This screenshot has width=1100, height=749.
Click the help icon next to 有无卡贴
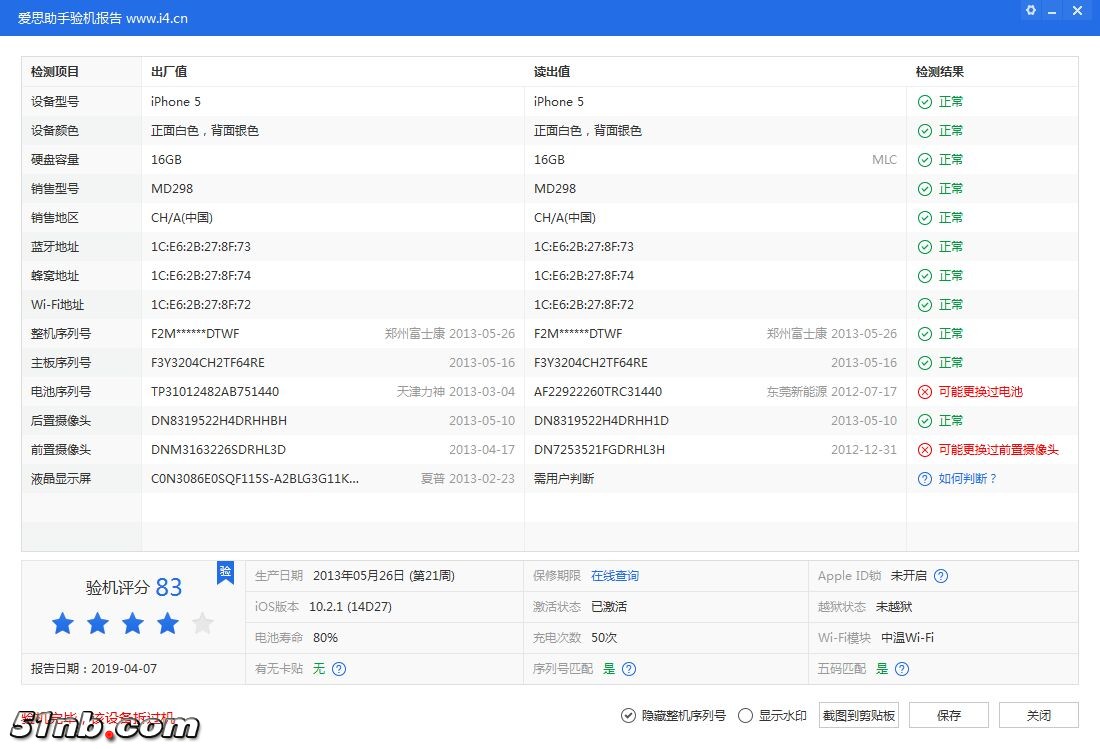(338, 669)
